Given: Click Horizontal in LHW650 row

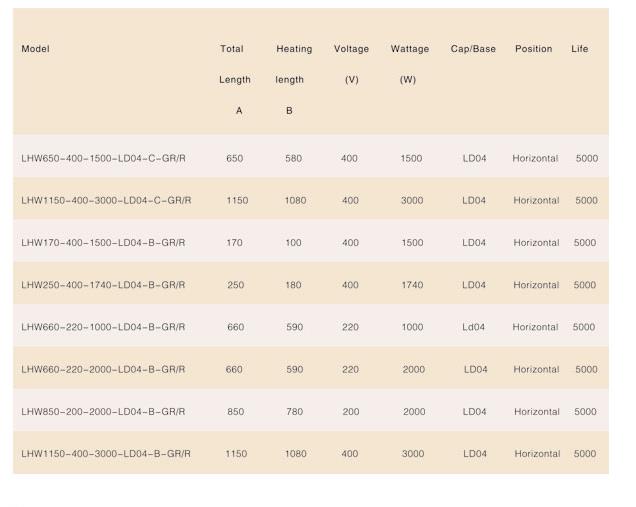Looking at the screenshot, I should click(535, 158).
